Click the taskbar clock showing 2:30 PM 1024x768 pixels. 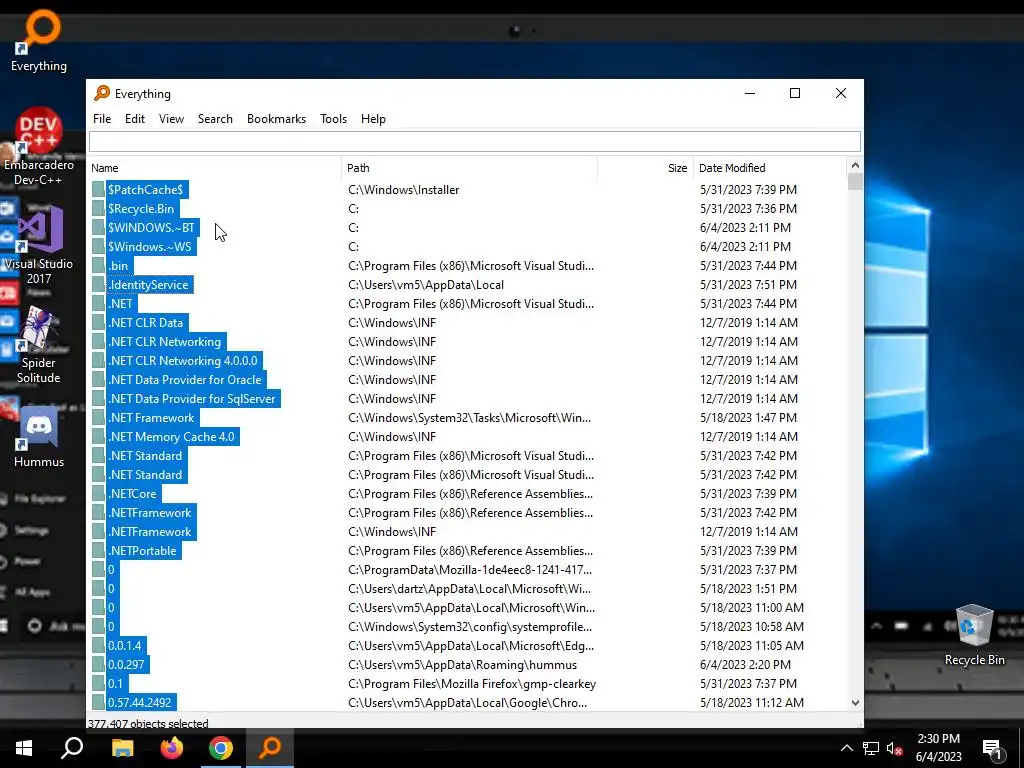[x=938, y=748]
